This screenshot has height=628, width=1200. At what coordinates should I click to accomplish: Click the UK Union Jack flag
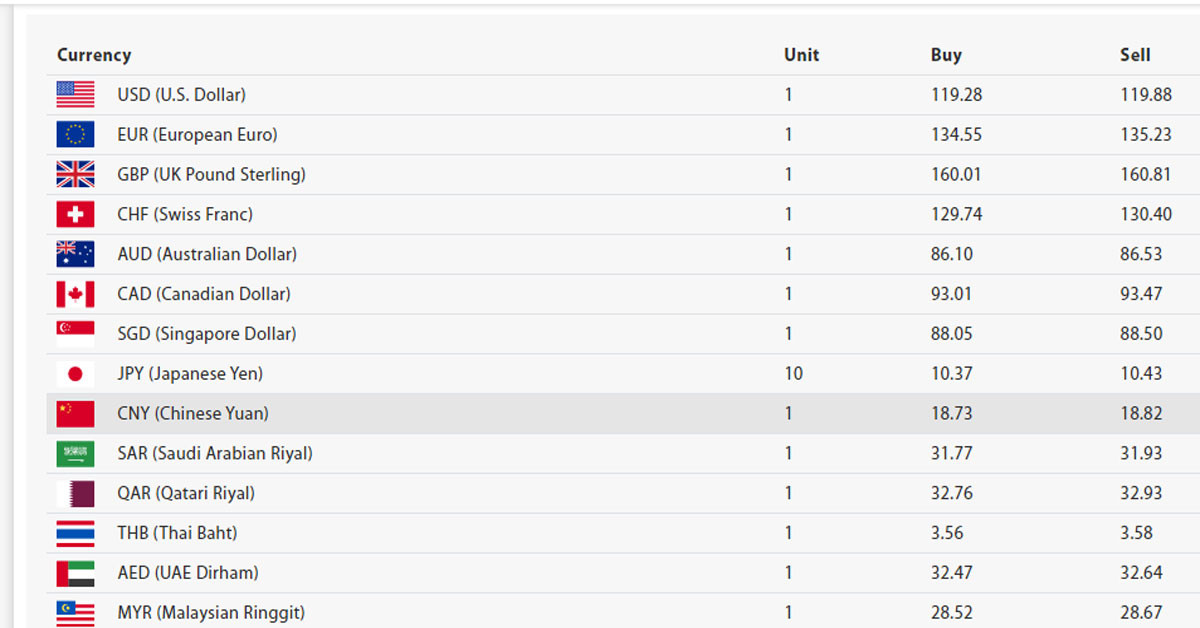coord(75,175)
